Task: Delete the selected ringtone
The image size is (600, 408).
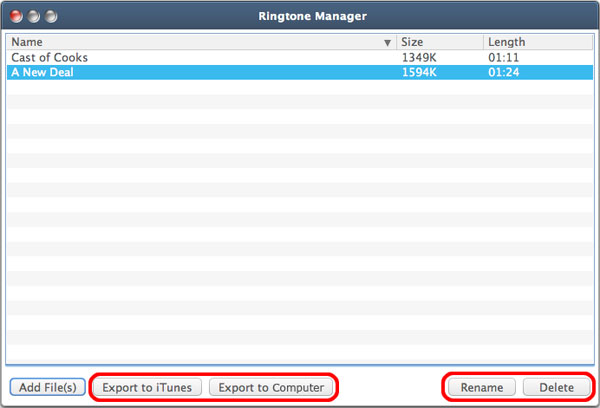Action: [x=556, y=387]
